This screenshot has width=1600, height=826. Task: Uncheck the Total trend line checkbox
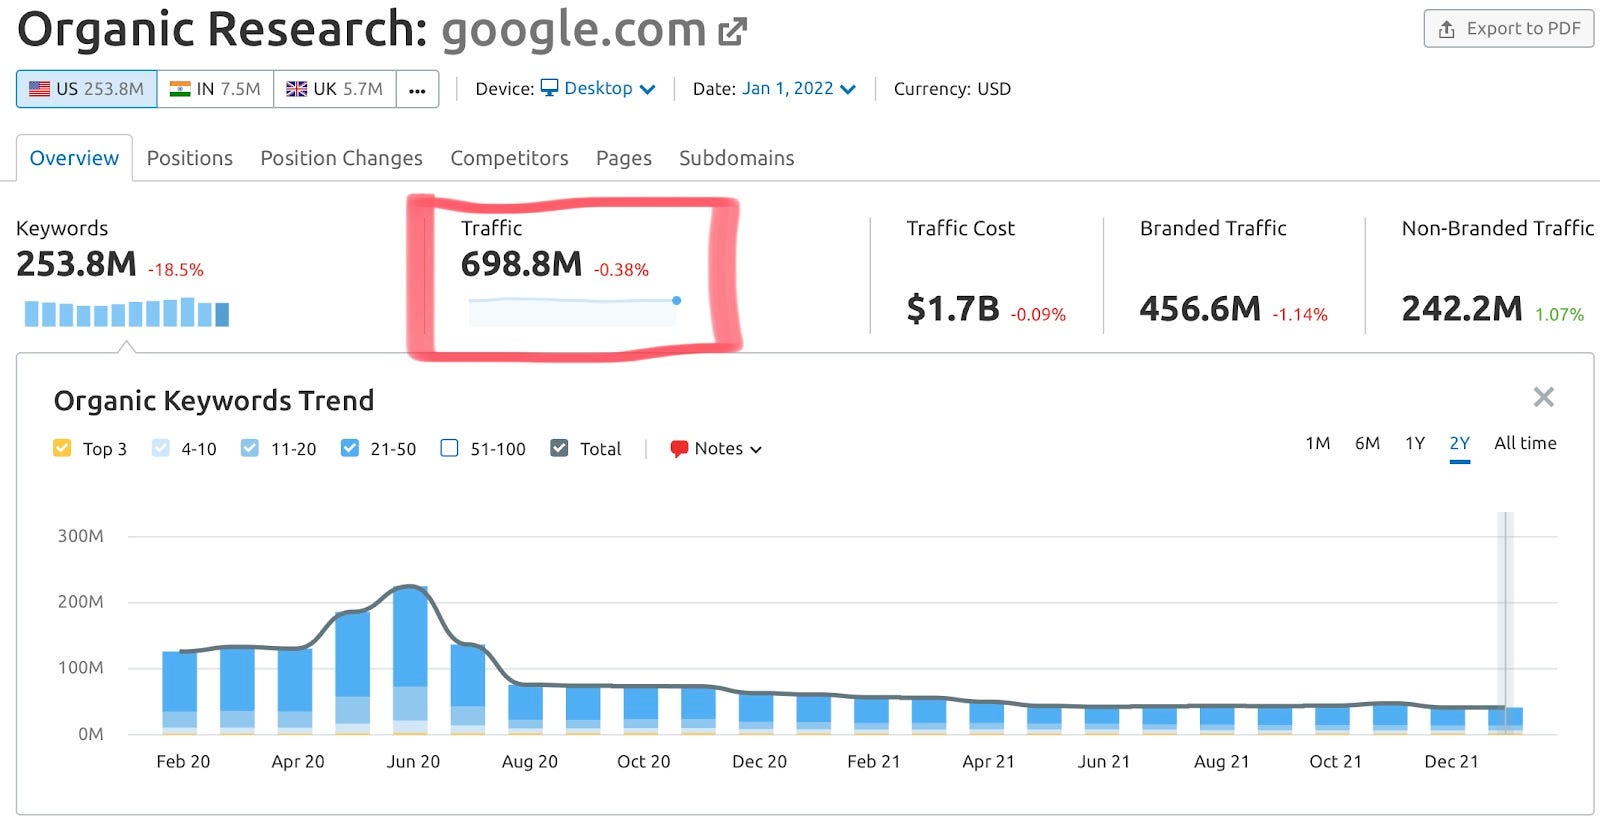559,448
